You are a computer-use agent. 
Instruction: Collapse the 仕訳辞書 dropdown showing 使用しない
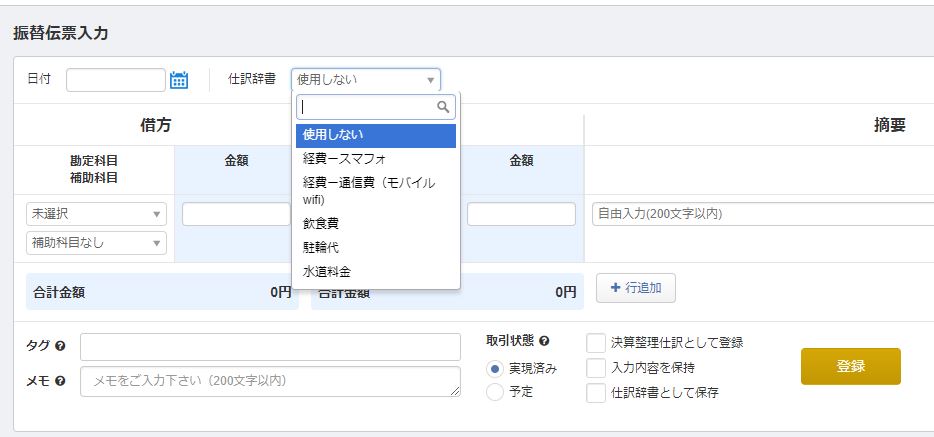pos(366,80)
